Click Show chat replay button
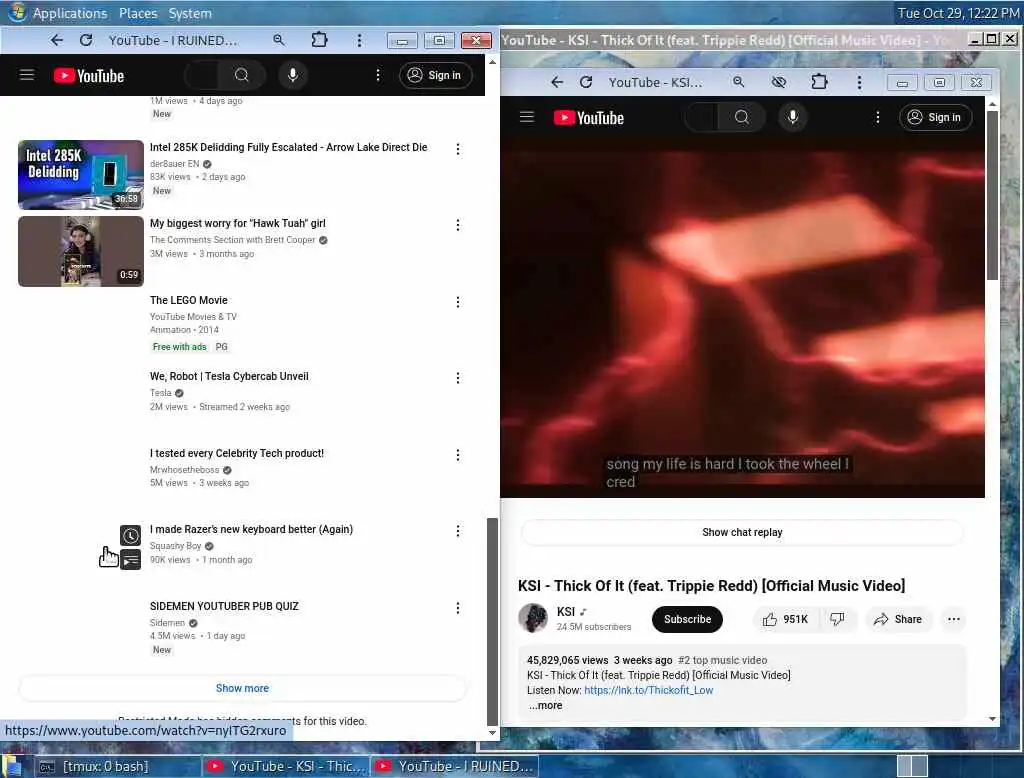 pyautogui.click(x=742, y=532)
